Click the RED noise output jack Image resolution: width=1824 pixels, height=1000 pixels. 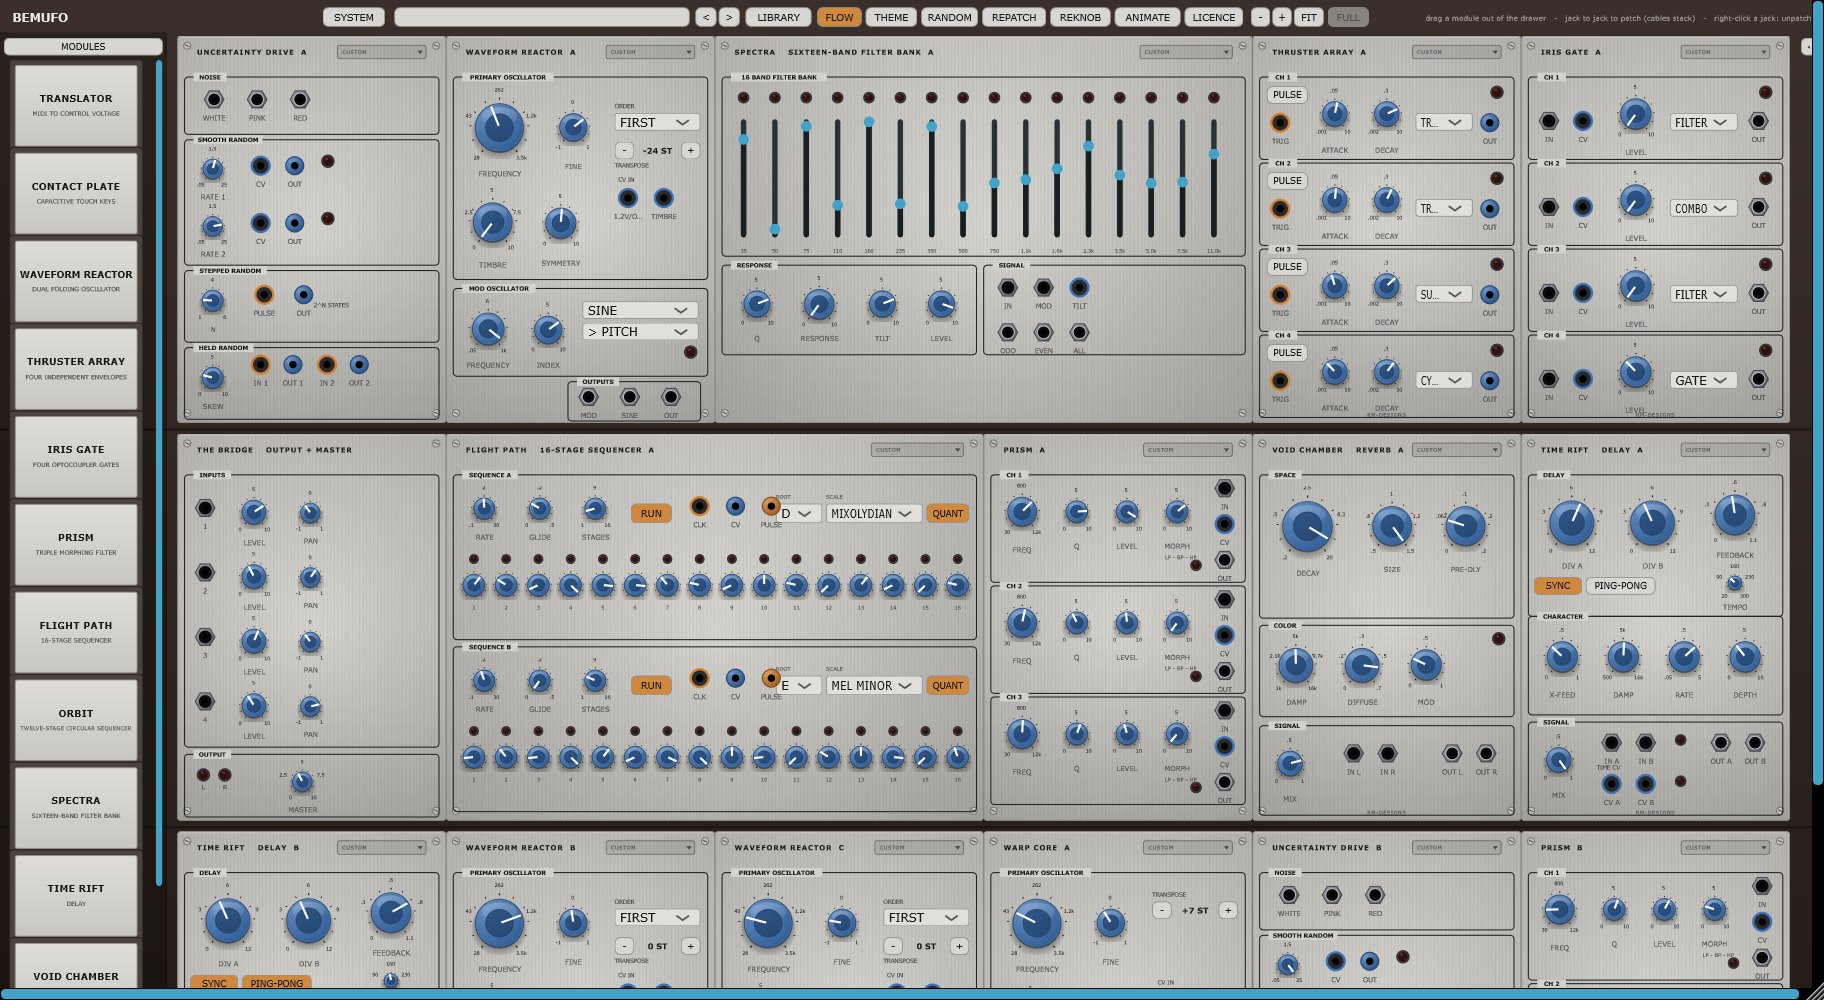tap(300, 99)
